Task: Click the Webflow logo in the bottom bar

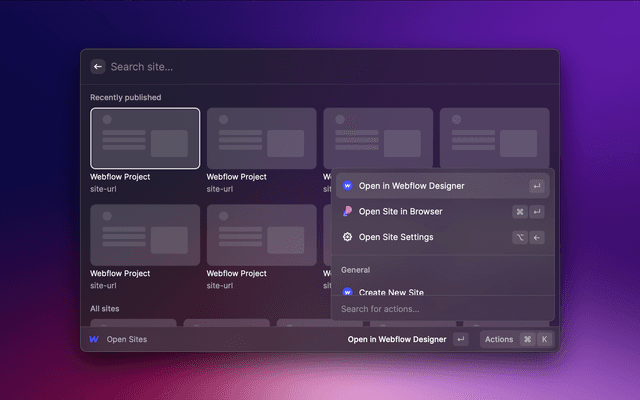Action: [94, 339]
